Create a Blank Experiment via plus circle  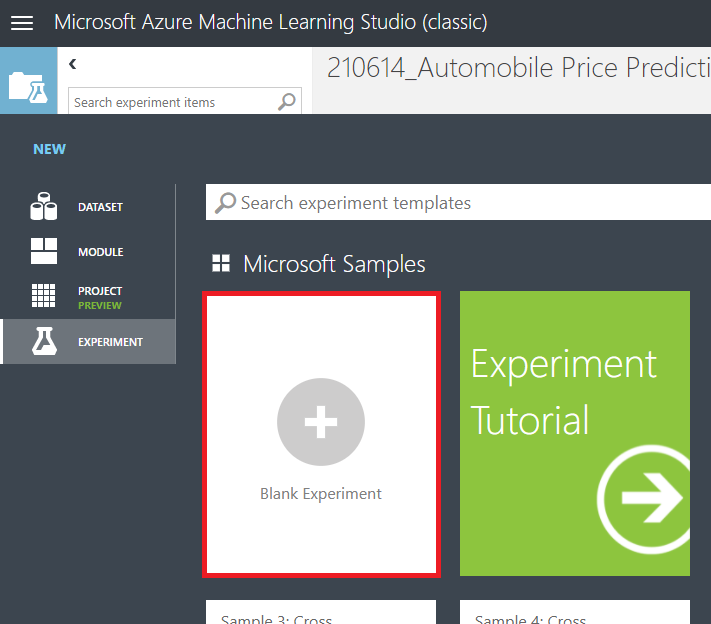[x=321, y=422]
